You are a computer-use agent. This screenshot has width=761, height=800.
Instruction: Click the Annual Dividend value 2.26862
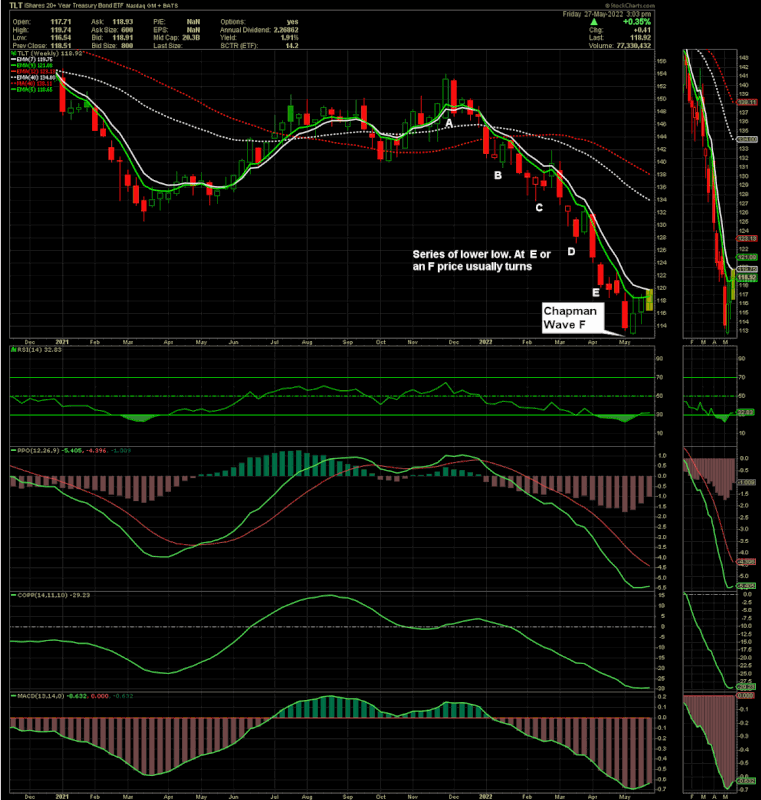(286, 30)
